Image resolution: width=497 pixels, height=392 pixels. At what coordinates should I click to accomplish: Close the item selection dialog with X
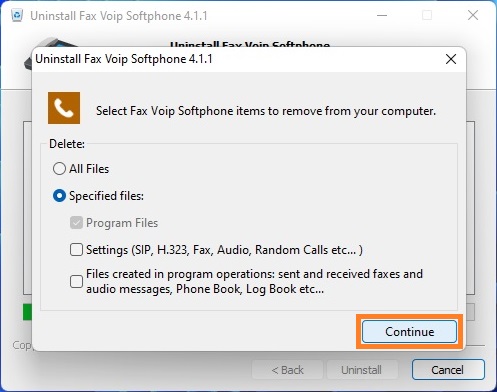tap(451, 59)
